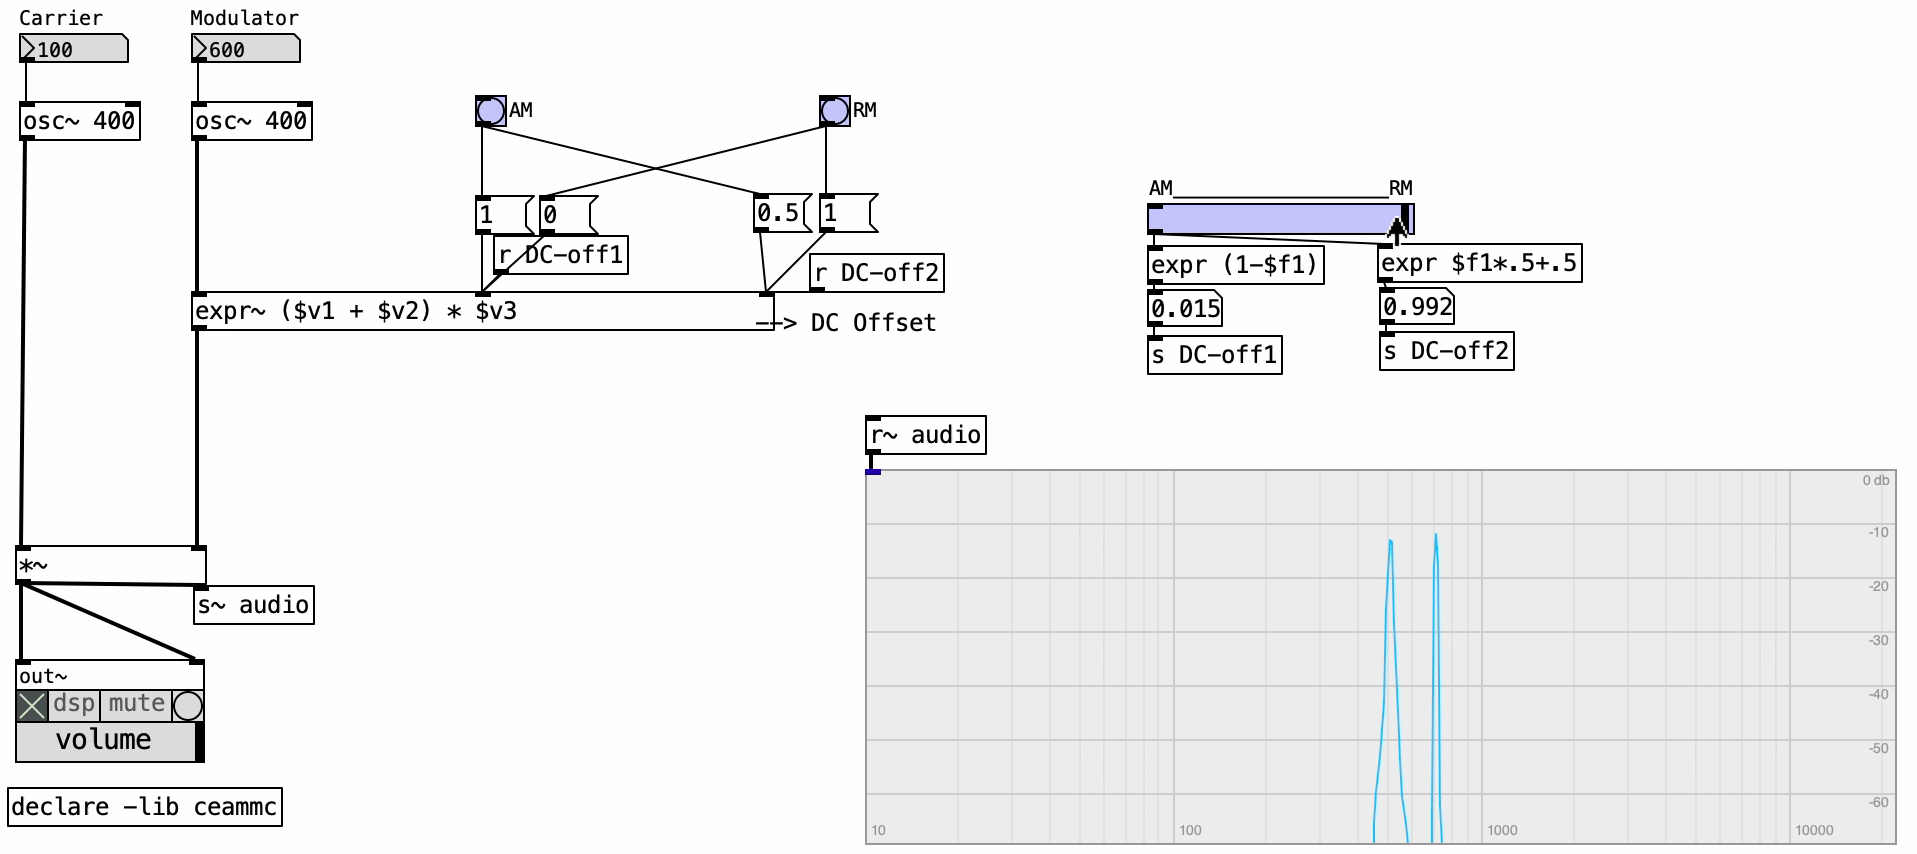Select the declare -lib ceammc object
Viewport: 1917px width, 854px height.
(145, 807)
